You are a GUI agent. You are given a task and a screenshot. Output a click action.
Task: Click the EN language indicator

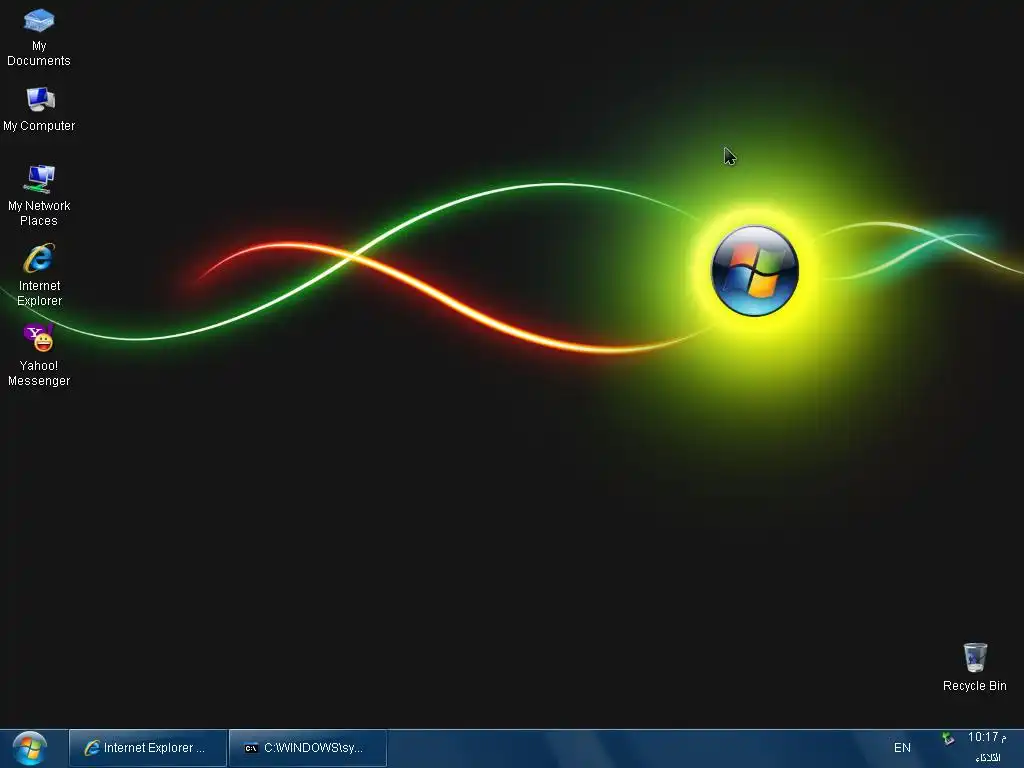pos(902,748)
